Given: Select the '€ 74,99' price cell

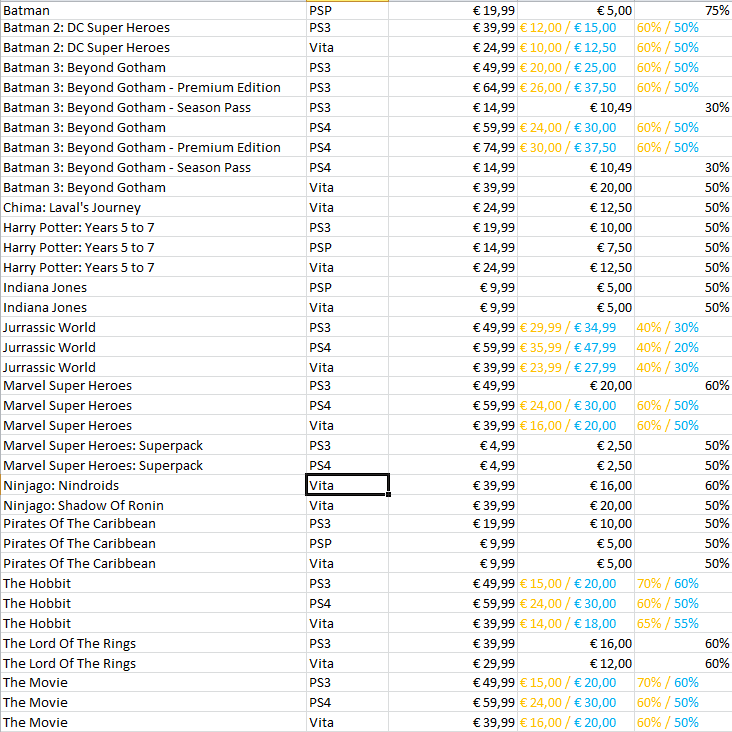Looking at the screenshot, I should tap(453, 148).
